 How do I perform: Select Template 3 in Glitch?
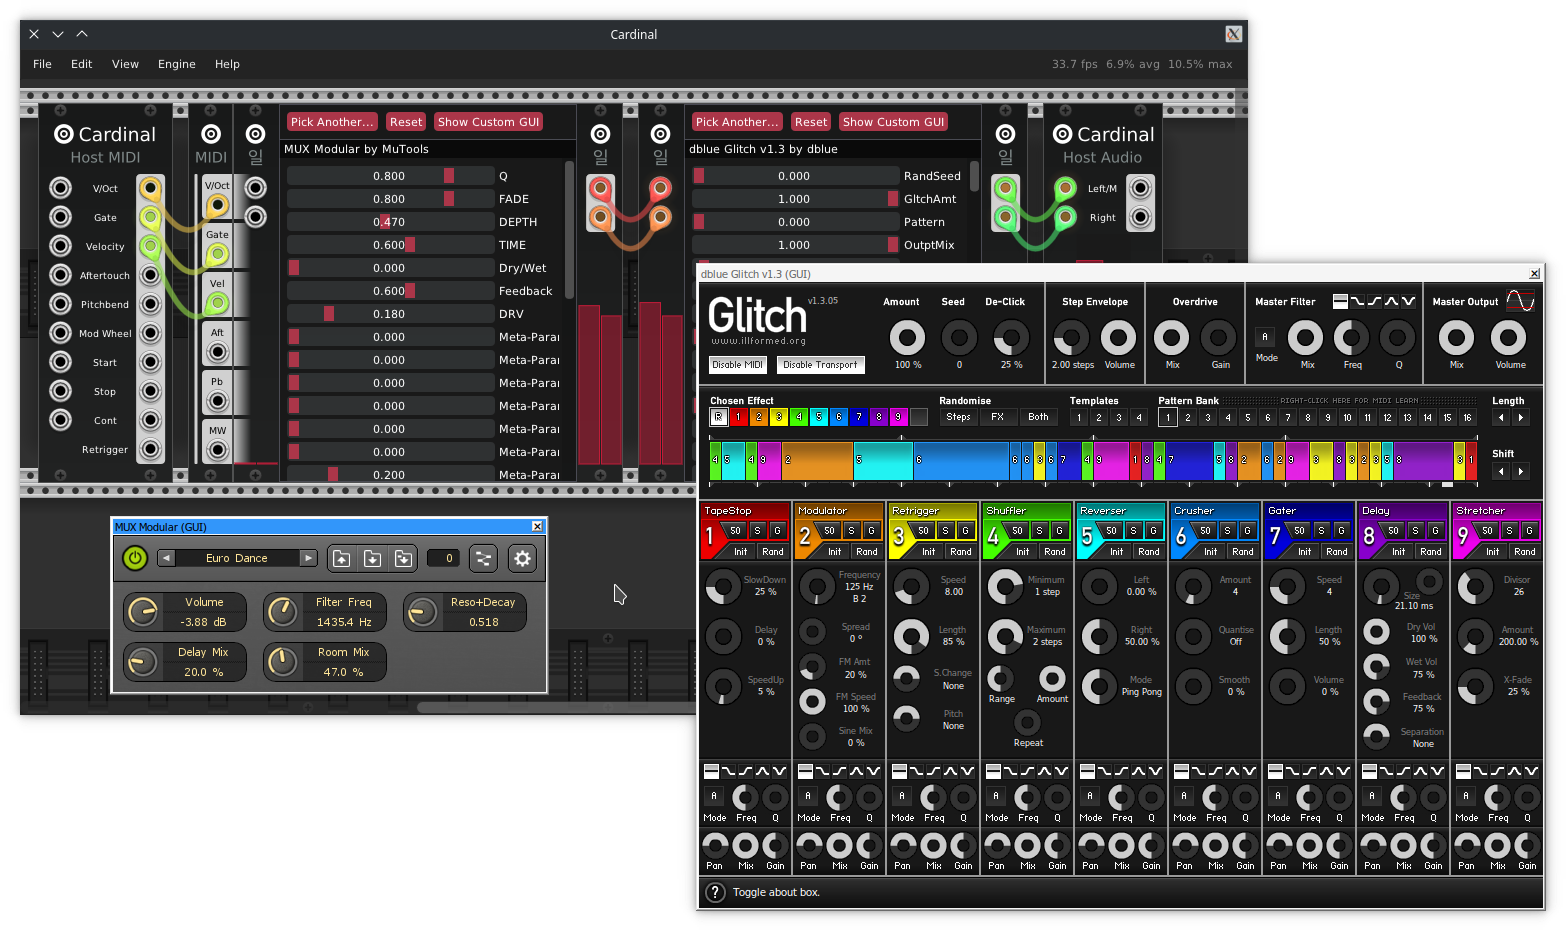tap(1118, 418)
